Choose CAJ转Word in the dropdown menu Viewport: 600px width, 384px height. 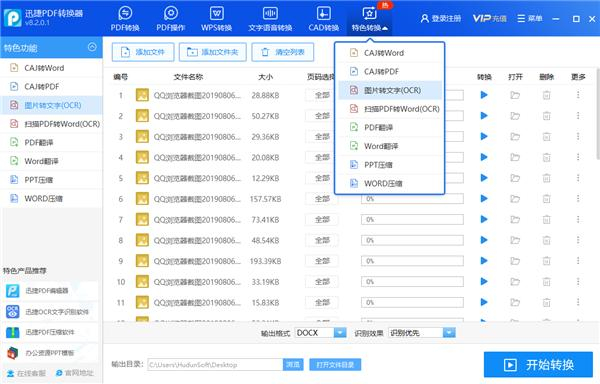pos(390,53)
